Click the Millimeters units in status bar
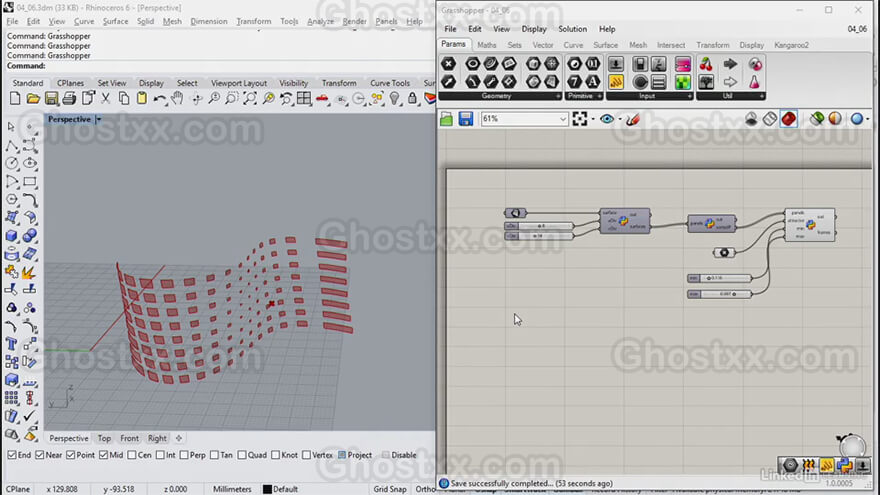The height and width of the screenshot is (495, 880). coord(232,489)
